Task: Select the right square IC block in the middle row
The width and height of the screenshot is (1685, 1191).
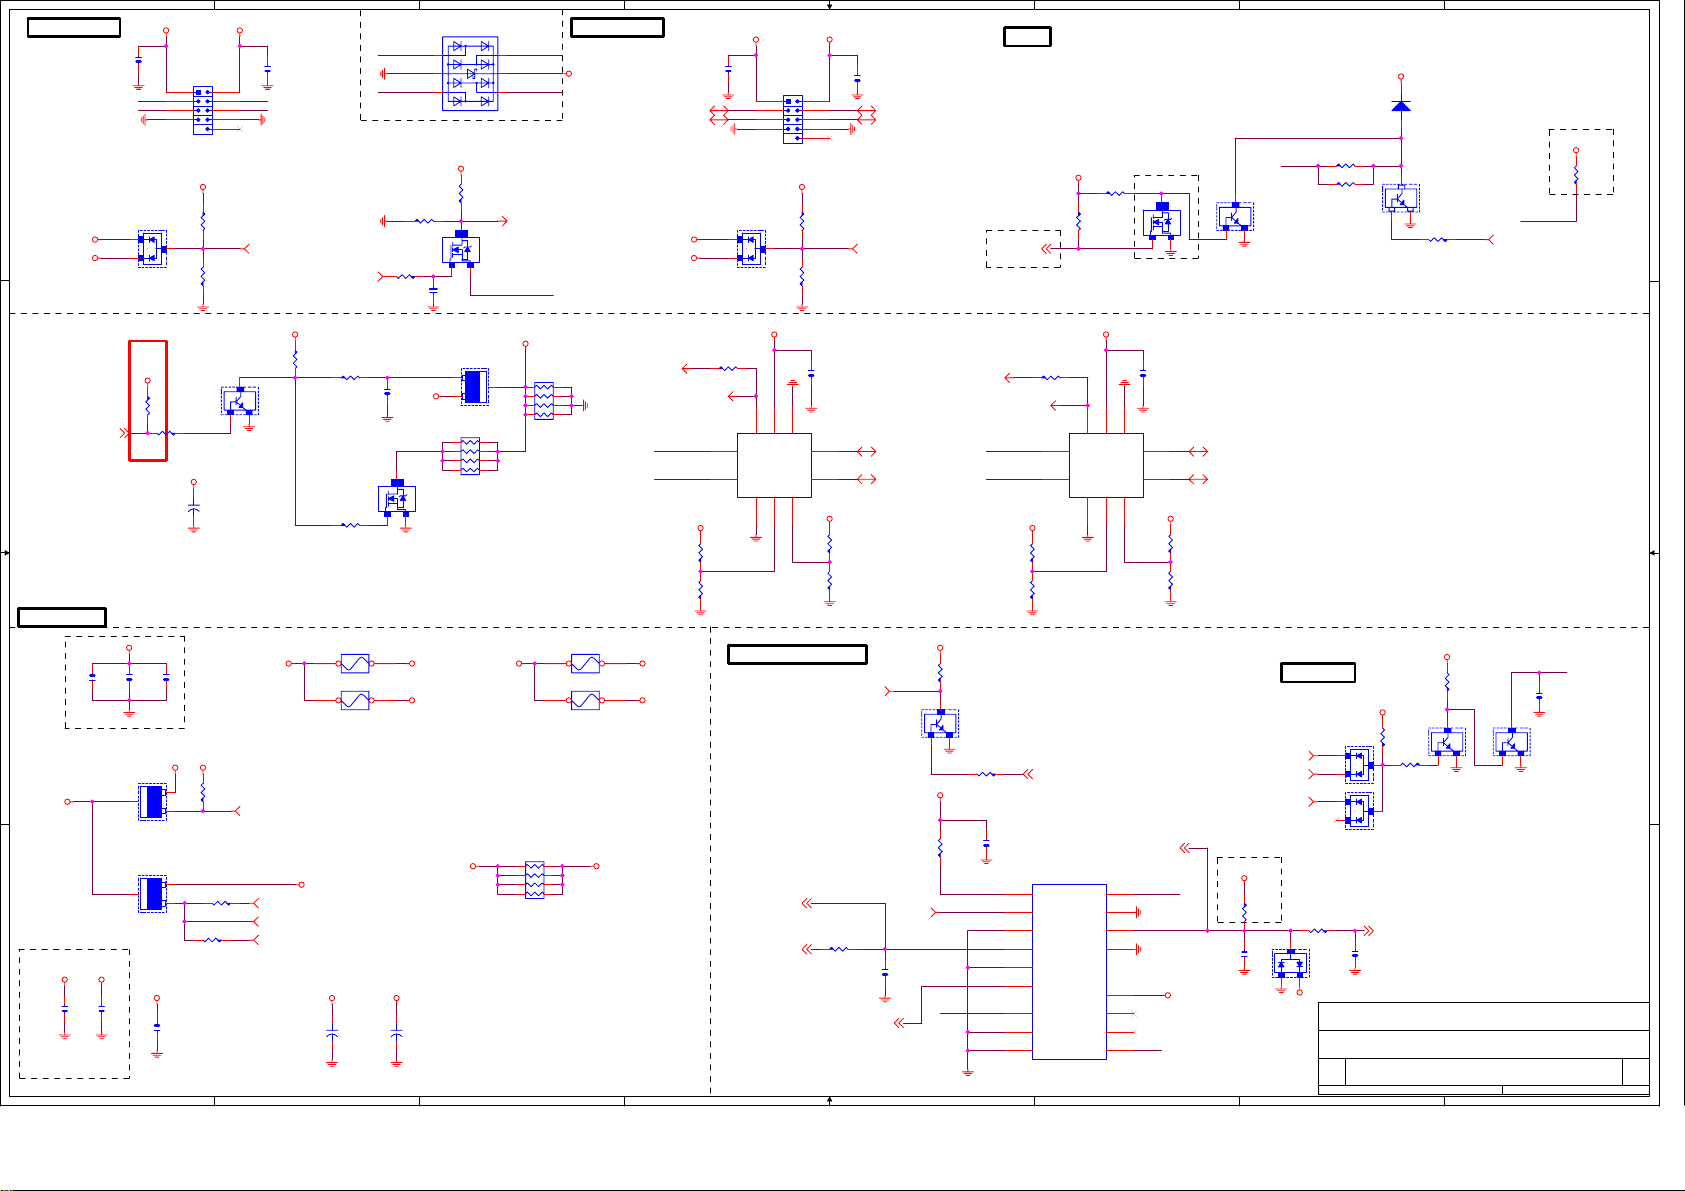Action: (x=1106, y=465)
